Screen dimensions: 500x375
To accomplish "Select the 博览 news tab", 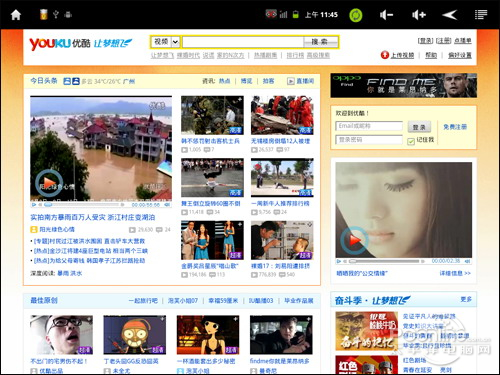I will (246, 81).
